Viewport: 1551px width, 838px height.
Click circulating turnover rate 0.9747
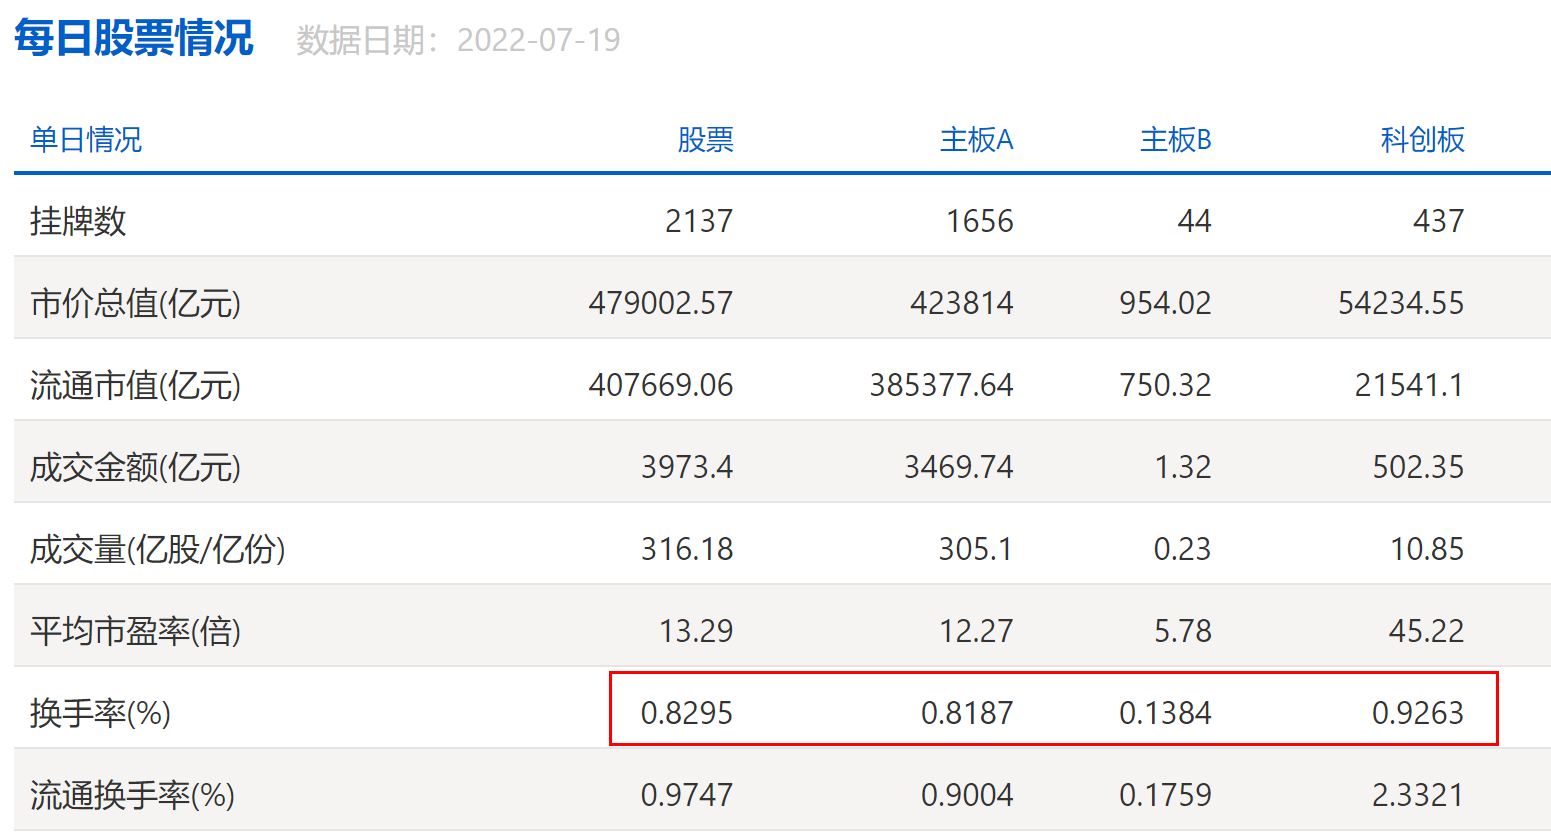(x=687, y=795)
